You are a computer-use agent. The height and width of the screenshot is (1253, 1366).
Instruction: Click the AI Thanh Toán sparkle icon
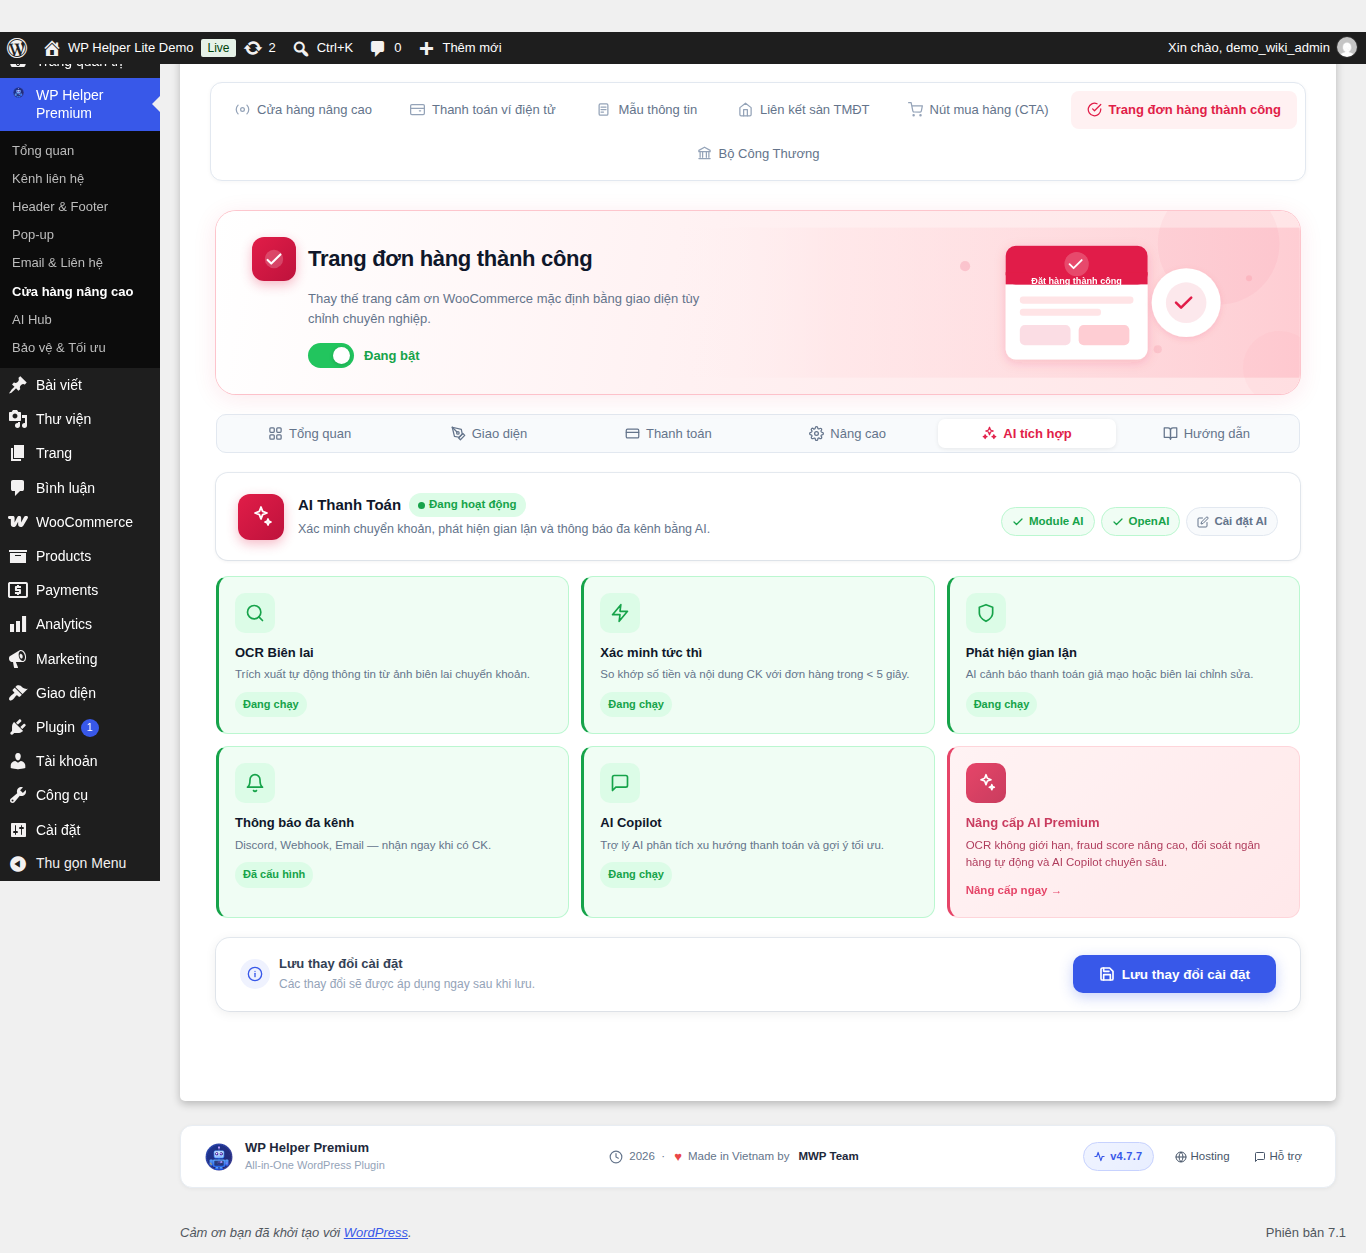point(261,516)
